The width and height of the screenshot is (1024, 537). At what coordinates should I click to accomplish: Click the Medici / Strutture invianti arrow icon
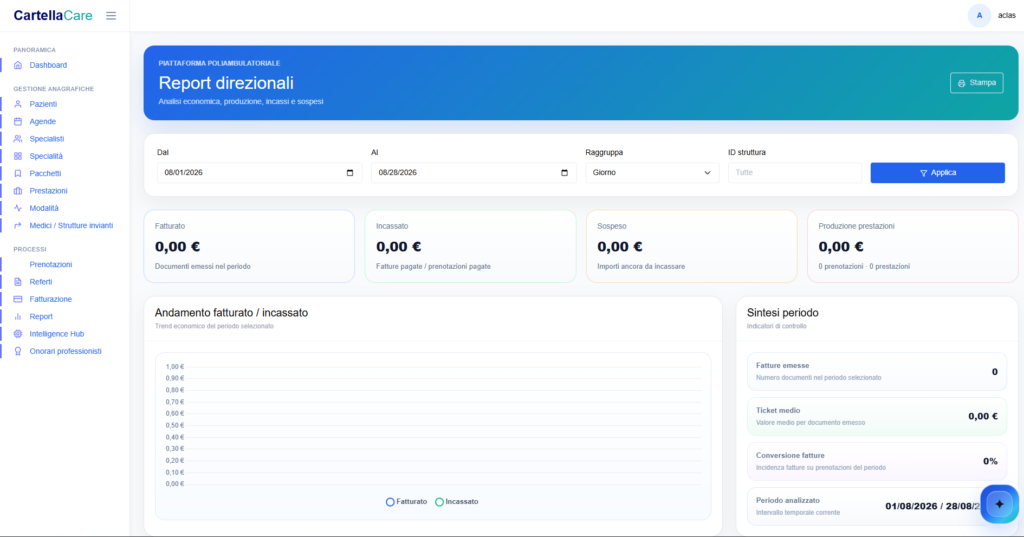pos(18,225)
